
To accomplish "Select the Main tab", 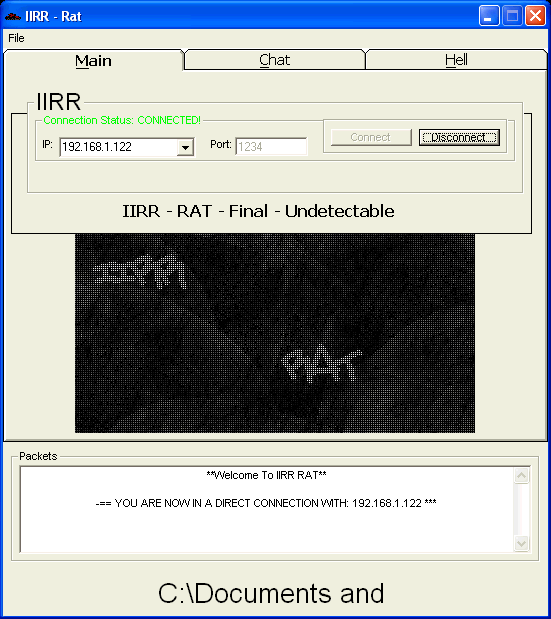I will click(94, 61).
